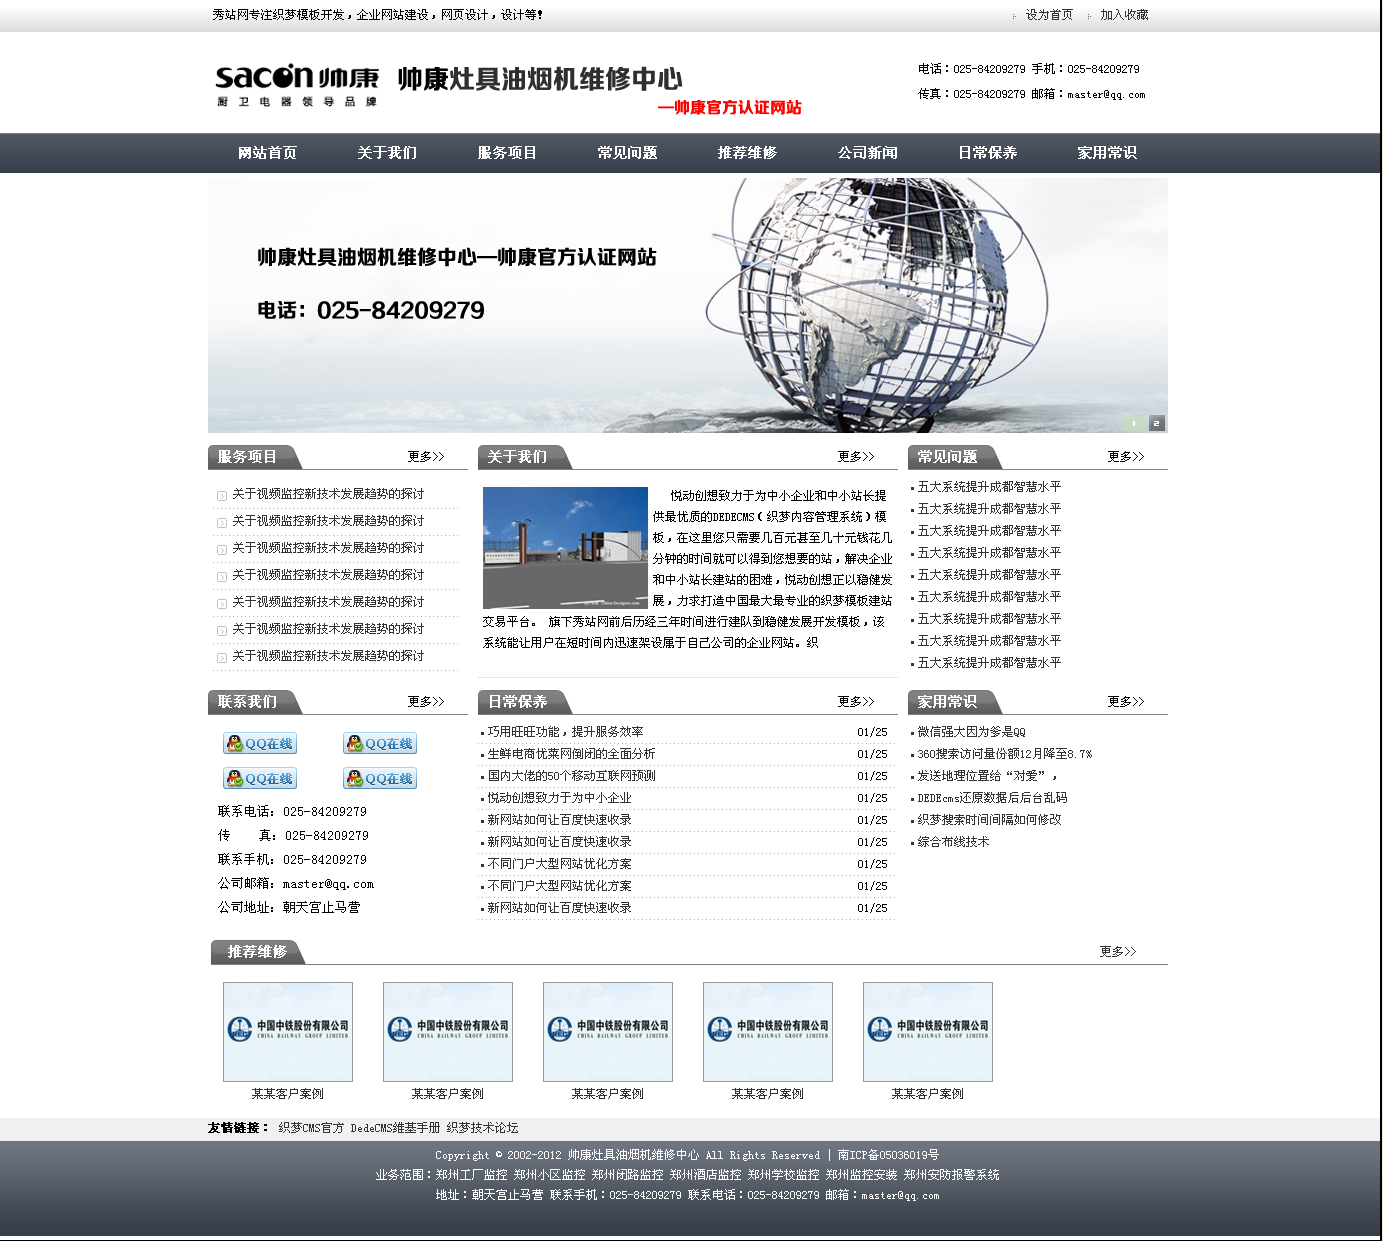
Task: Expand 更多>> in 家用常识 section
Action: pyautogui.click(x=1126, y=702)
